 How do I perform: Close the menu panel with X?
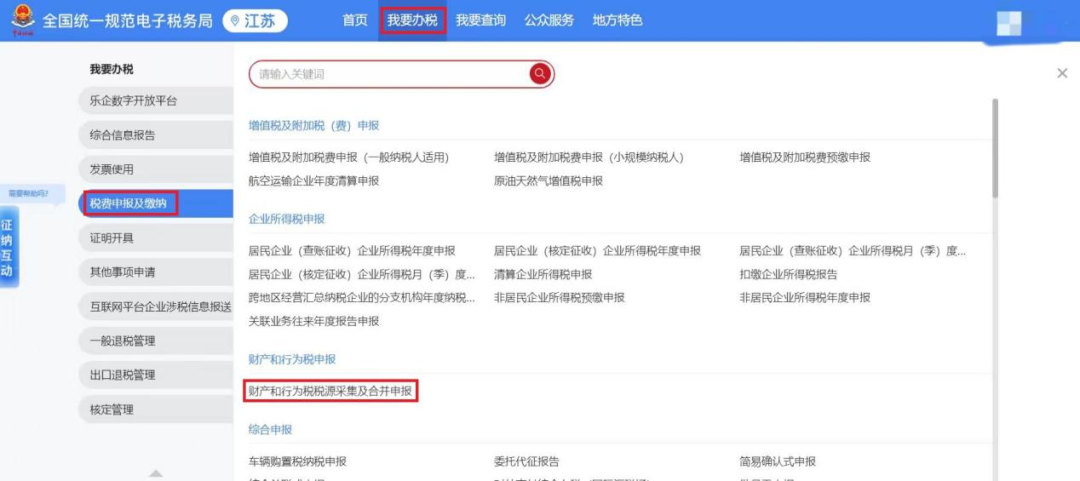click(x=1062, y=73)
